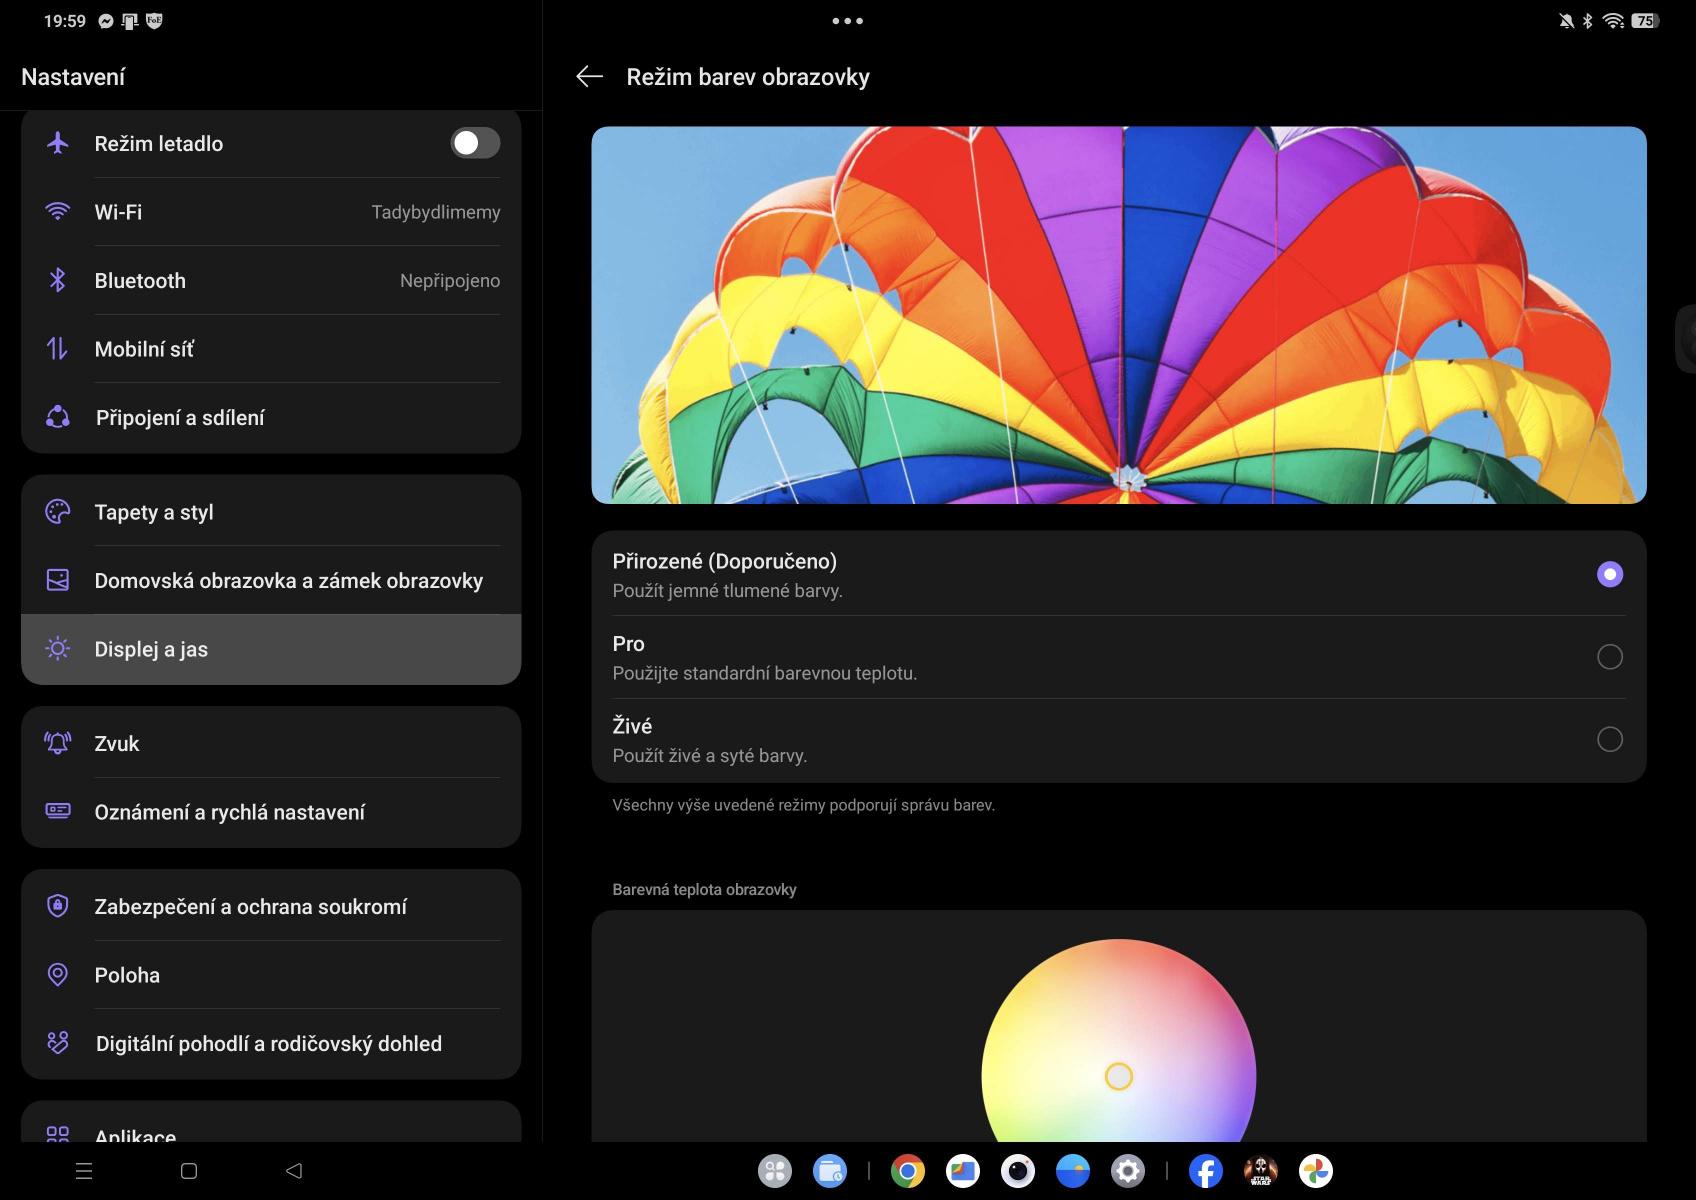Open the camera app in the taskbar
The width and height of the screenshot is (1696, 1200).
1018,1170
